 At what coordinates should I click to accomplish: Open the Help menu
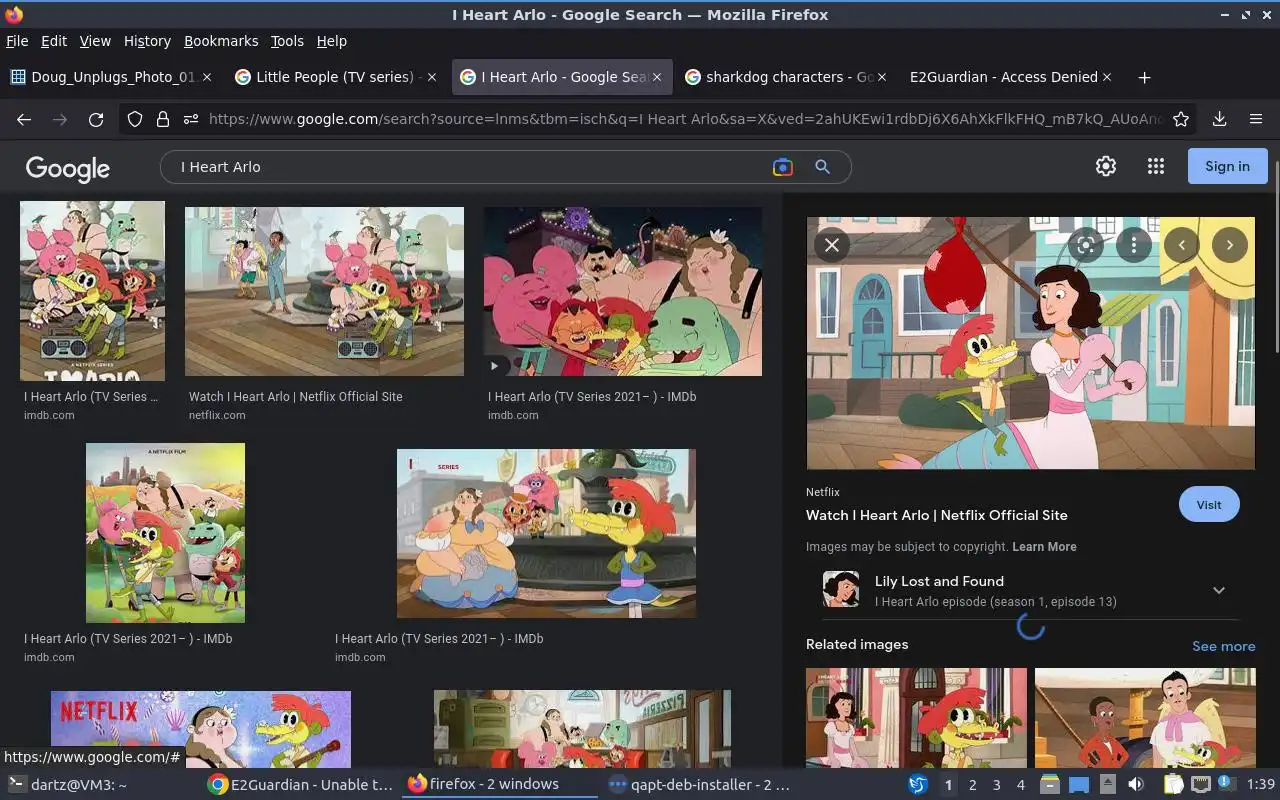332,41
